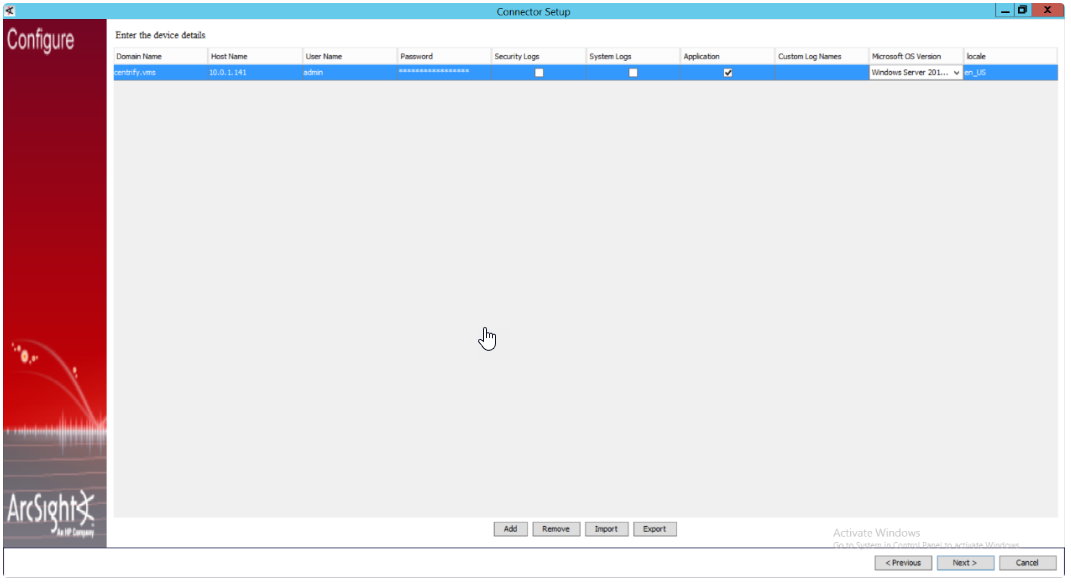
Task: Enable the Security Logs checkbox
Action: point(539,73)
